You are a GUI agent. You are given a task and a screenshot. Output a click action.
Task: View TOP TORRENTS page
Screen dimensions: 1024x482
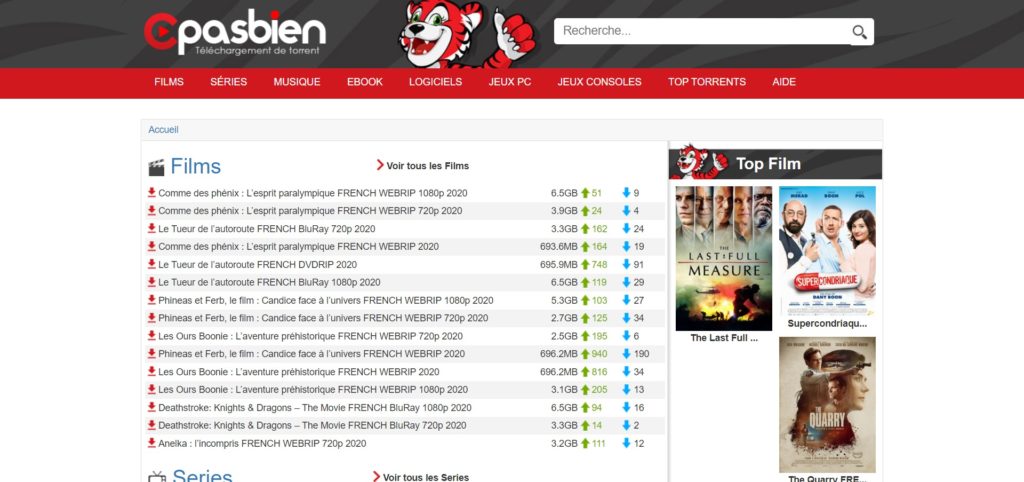[x=707, y=82]
